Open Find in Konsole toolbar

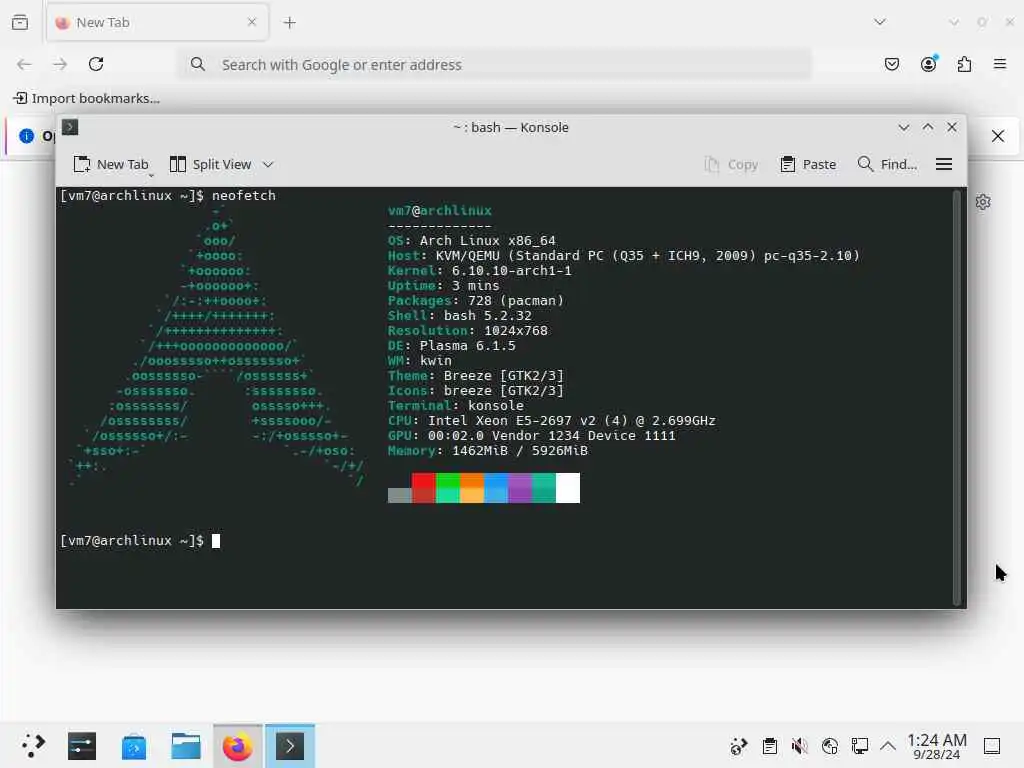tap(887, 165)
